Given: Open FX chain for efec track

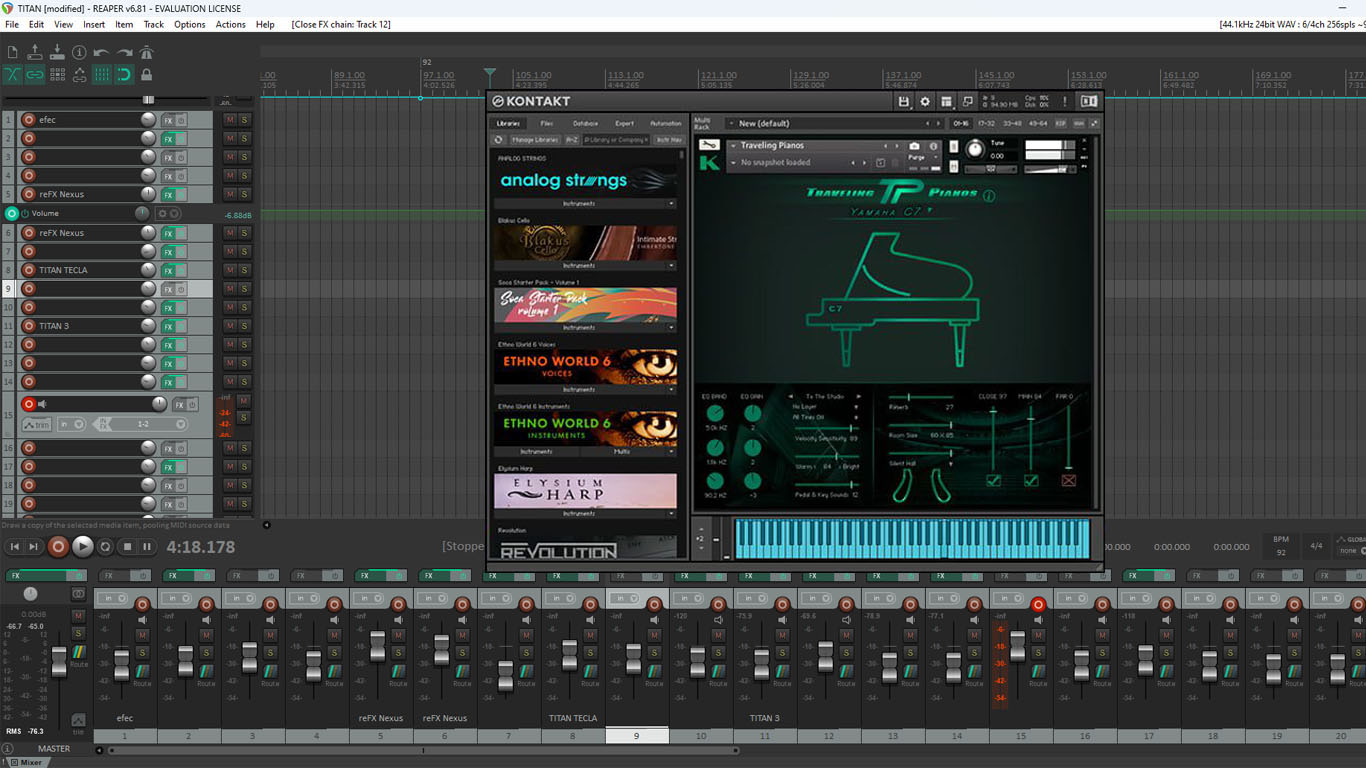Looking at the screenshot, I should pyautogui.click(x=168, y=120).
